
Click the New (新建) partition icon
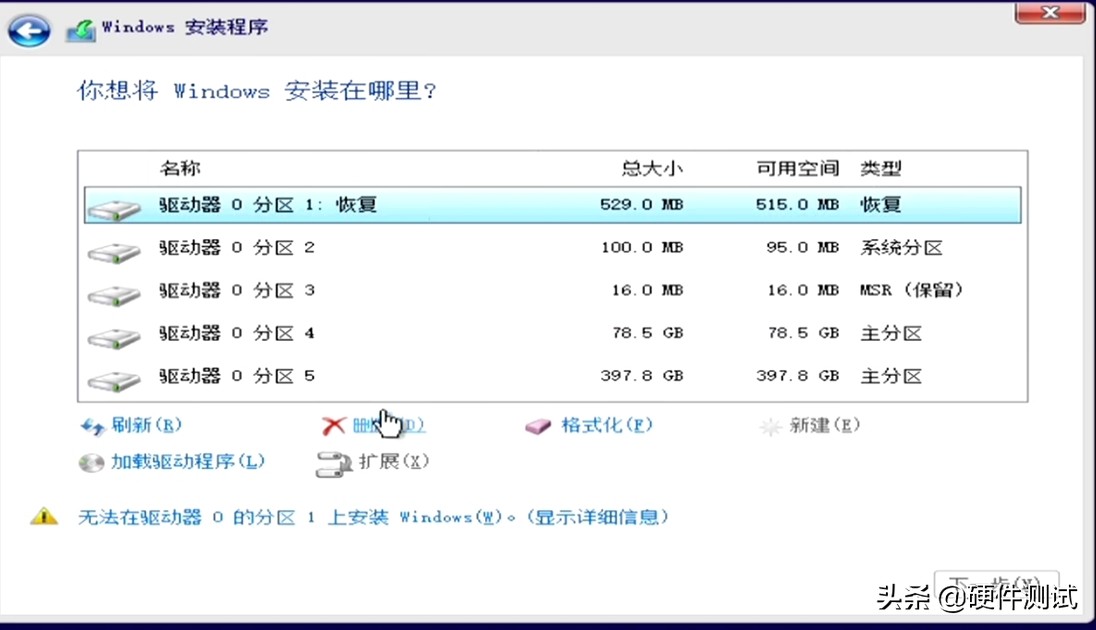pyautogui.click(x=771, y=425)
